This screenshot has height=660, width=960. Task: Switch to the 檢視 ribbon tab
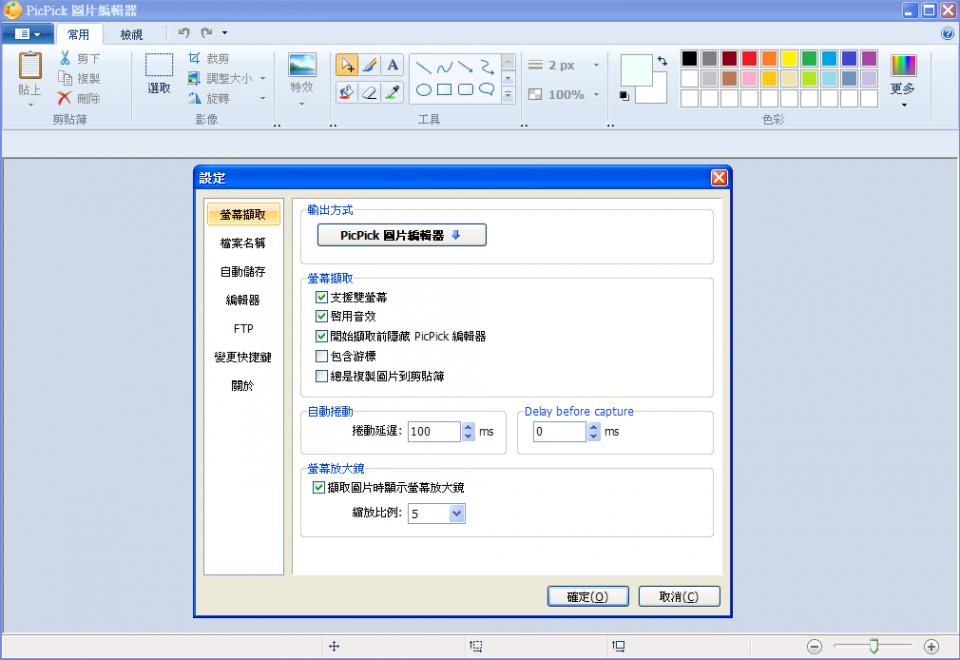point(132,35)
